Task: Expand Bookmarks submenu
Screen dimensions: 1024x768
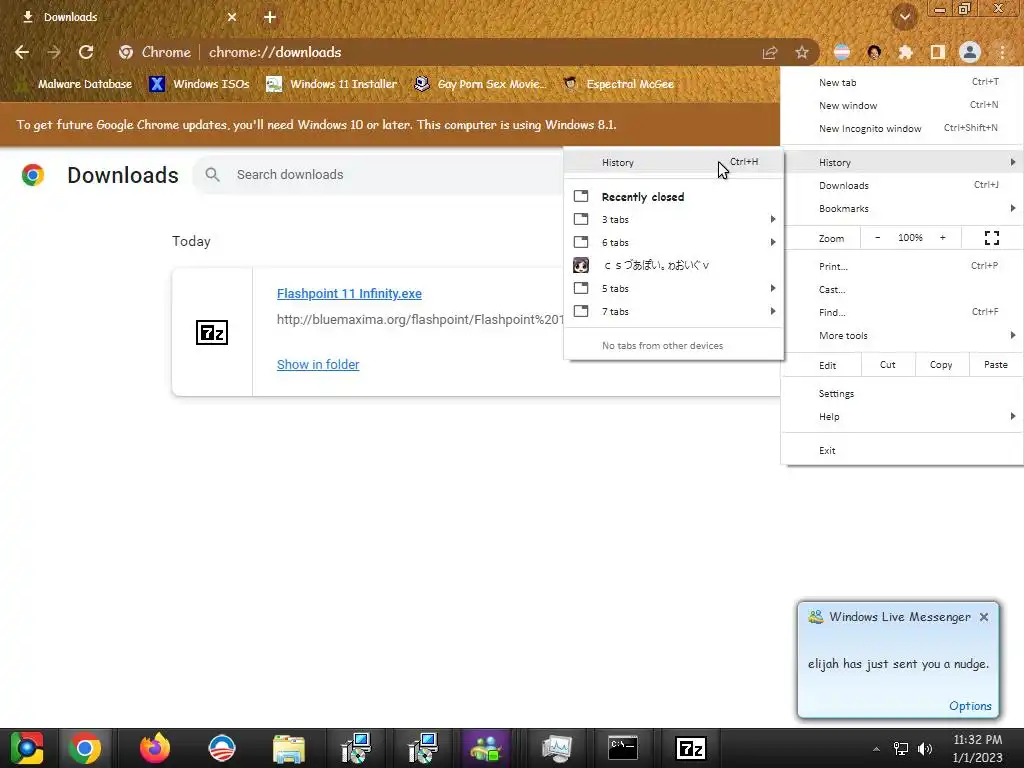Action: (x=902, y=208)
